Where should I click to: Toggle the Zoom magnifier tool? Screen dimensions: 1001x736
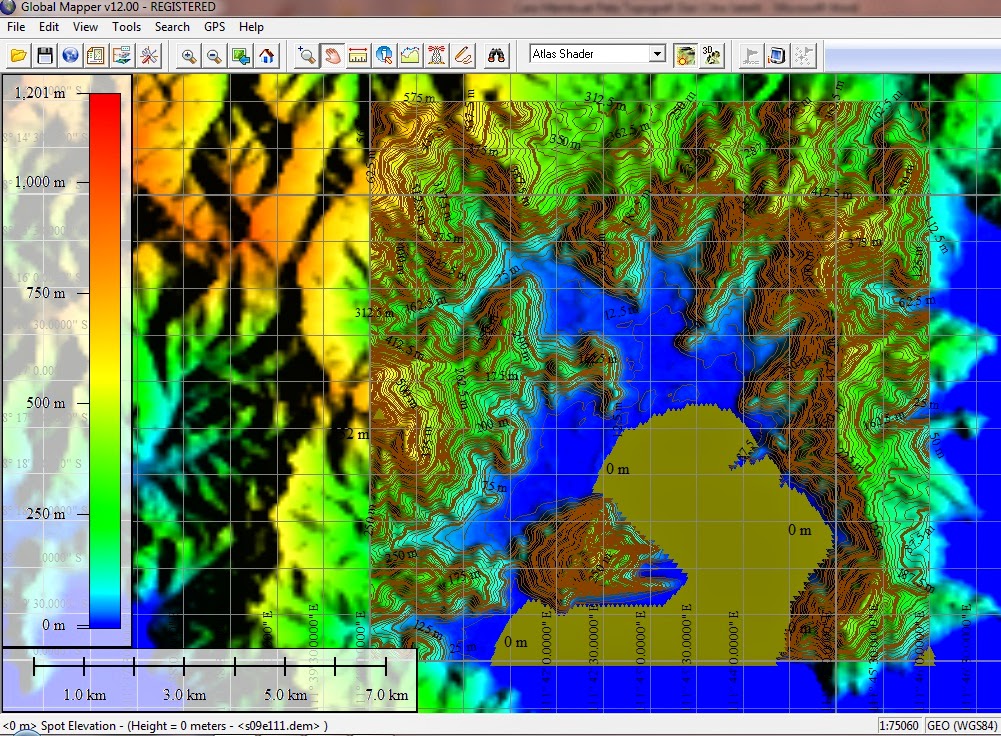pos(306,55)
